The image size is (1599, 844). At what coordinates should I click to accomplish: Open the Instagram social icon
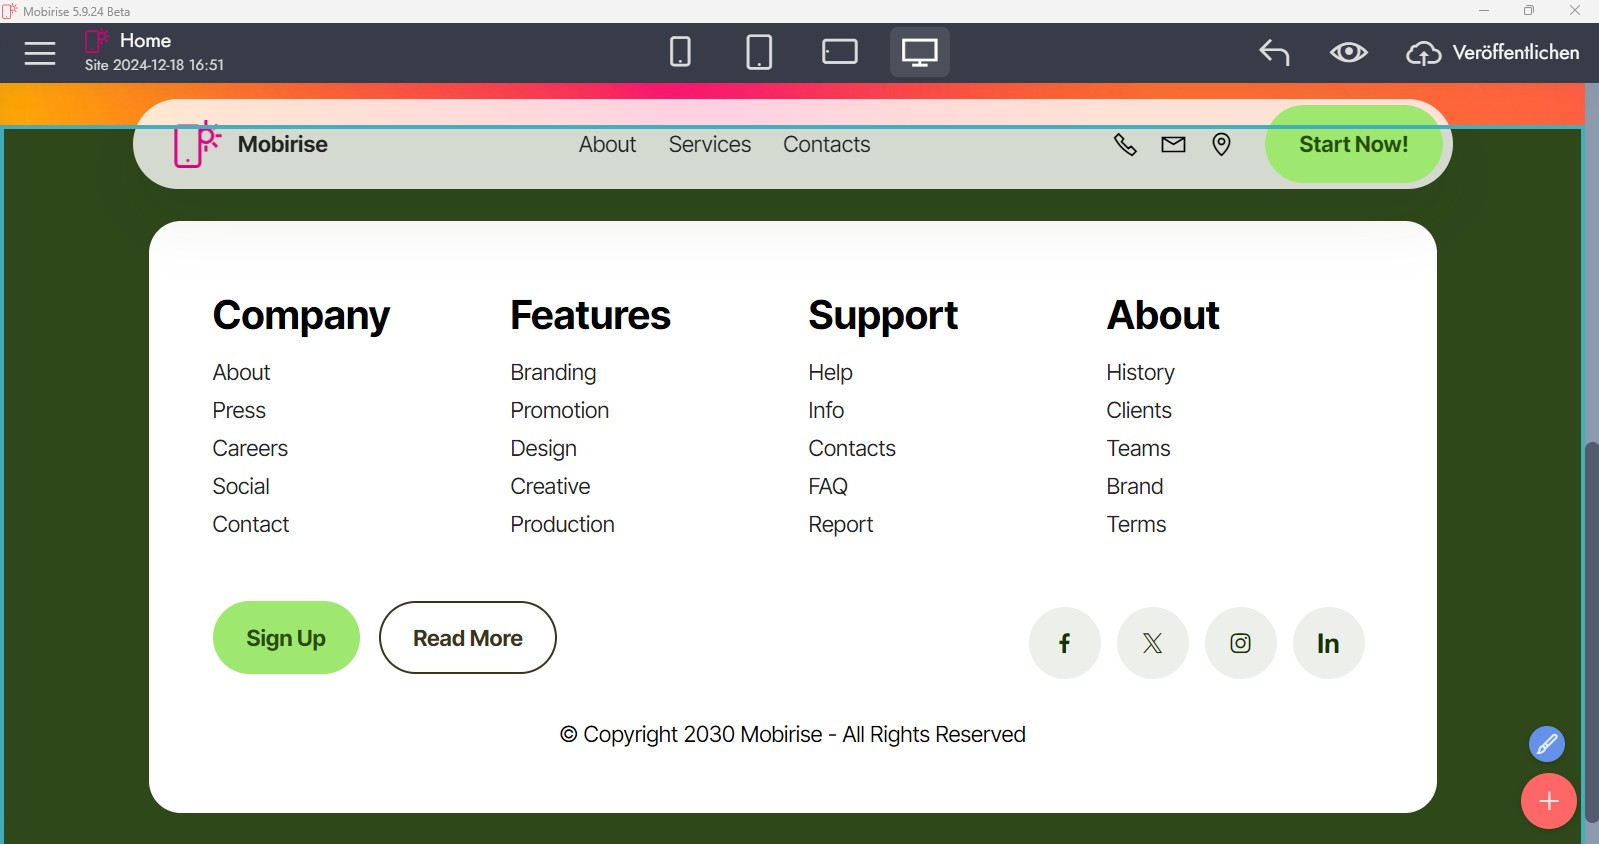click(x=1240, y=643)
